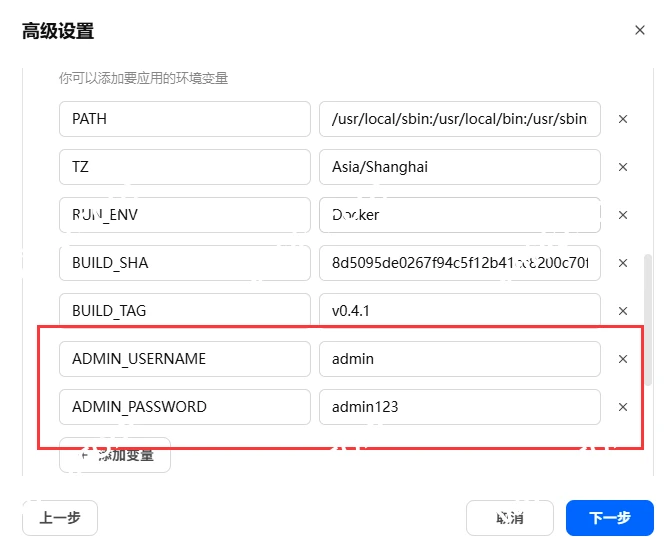The image size is (669, 552).
Task: Click the v0.4.1 value field
Action: 459,311
